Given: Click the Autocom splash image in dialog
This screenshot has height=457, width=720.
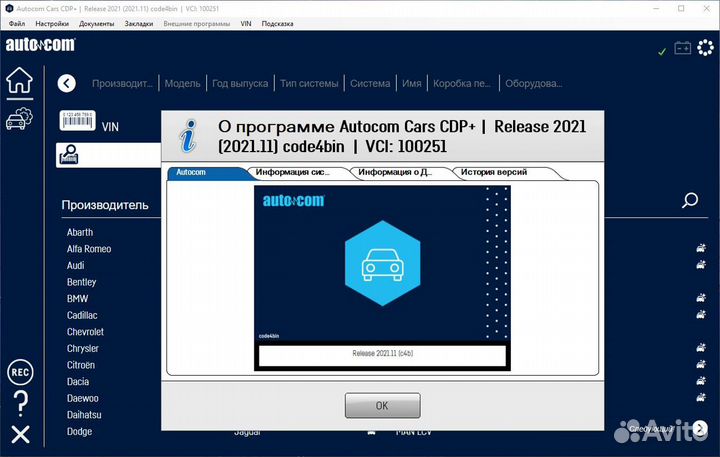Looking at the screenshot, I should 382,264.
